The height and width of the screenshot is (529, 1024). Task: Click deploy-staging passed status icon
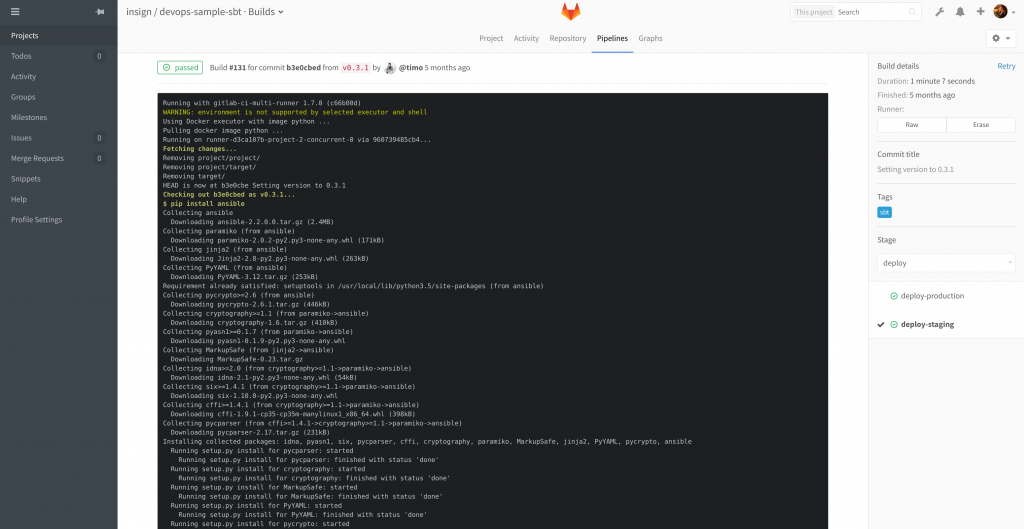pos(893,325)
